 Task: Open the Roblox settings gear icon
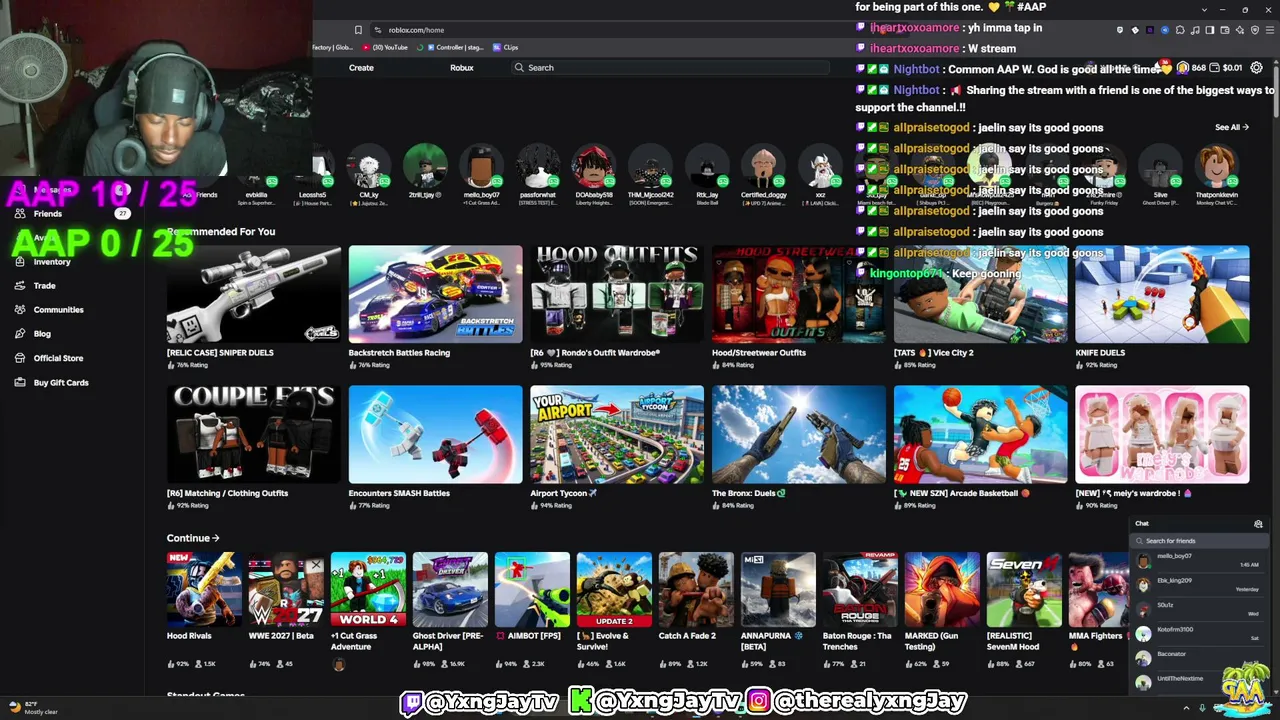(x=1256, y=67)
